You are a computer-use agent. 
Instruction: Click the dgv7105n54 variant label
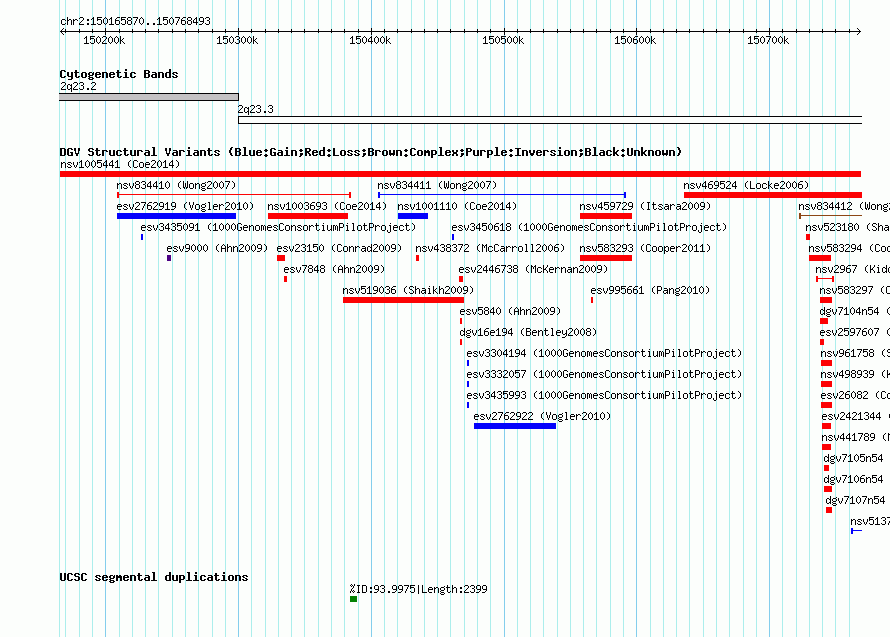pos(853,458)
